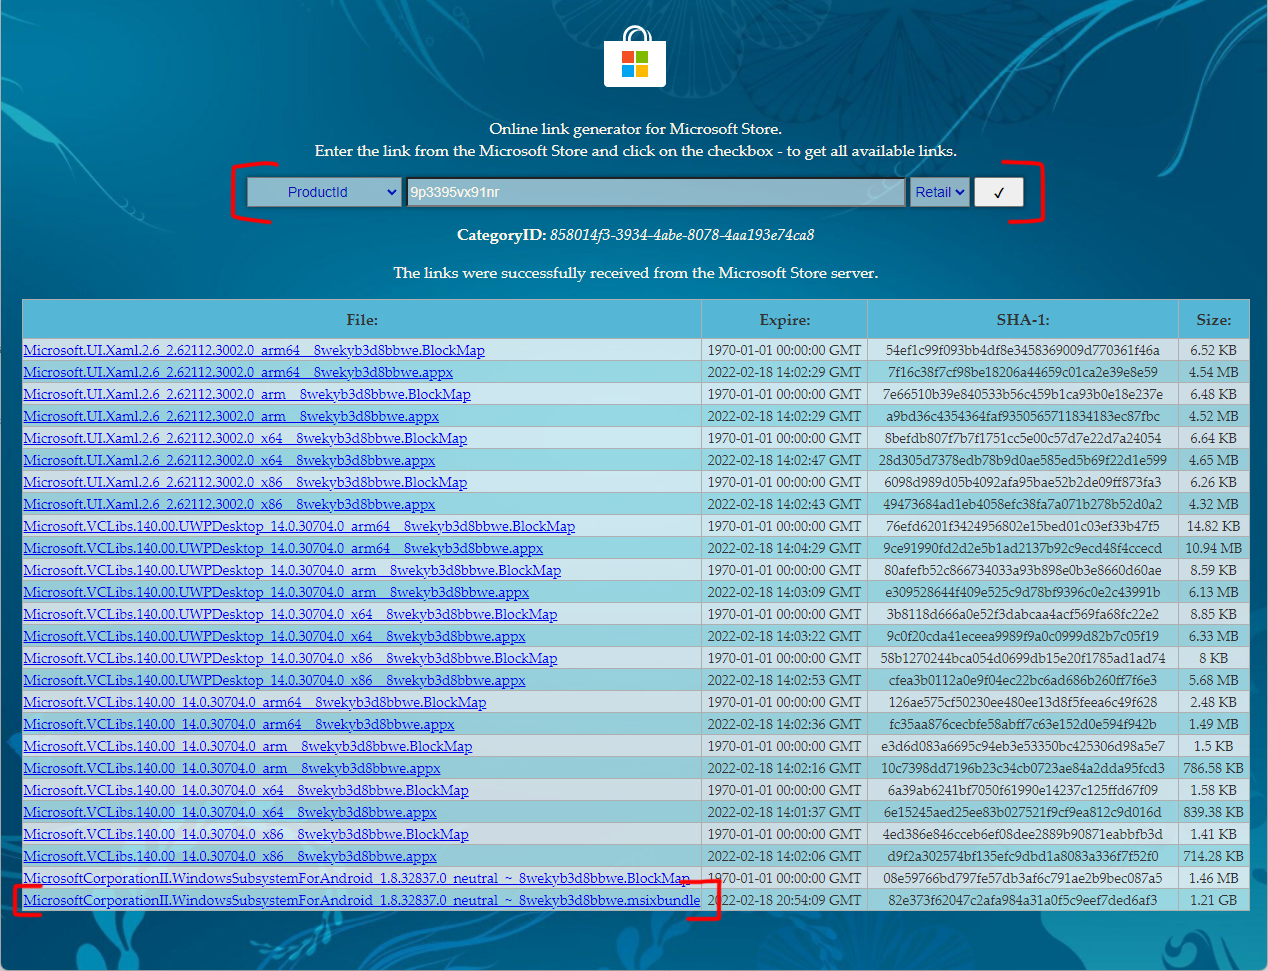Download the WindowsSubsystemForAndroid msixbundle link
The height and width of the screenshot is (971, 1268).
click(362, 900)
